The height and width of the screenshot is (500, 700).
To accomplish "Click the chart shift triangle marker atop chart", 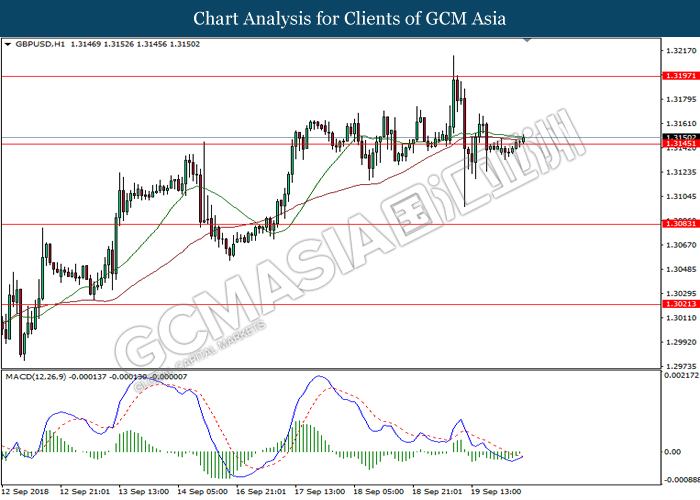I will click(x=527, y=40).
